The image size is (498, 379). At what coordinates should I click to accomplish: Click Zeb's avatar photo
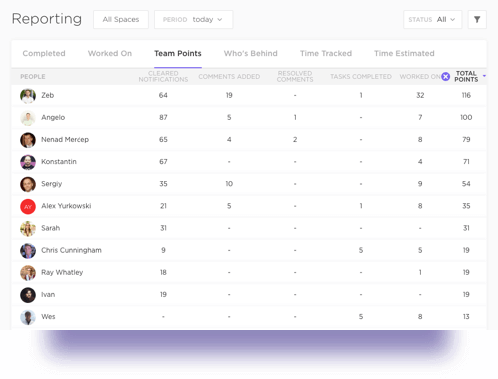pos(28,96)
